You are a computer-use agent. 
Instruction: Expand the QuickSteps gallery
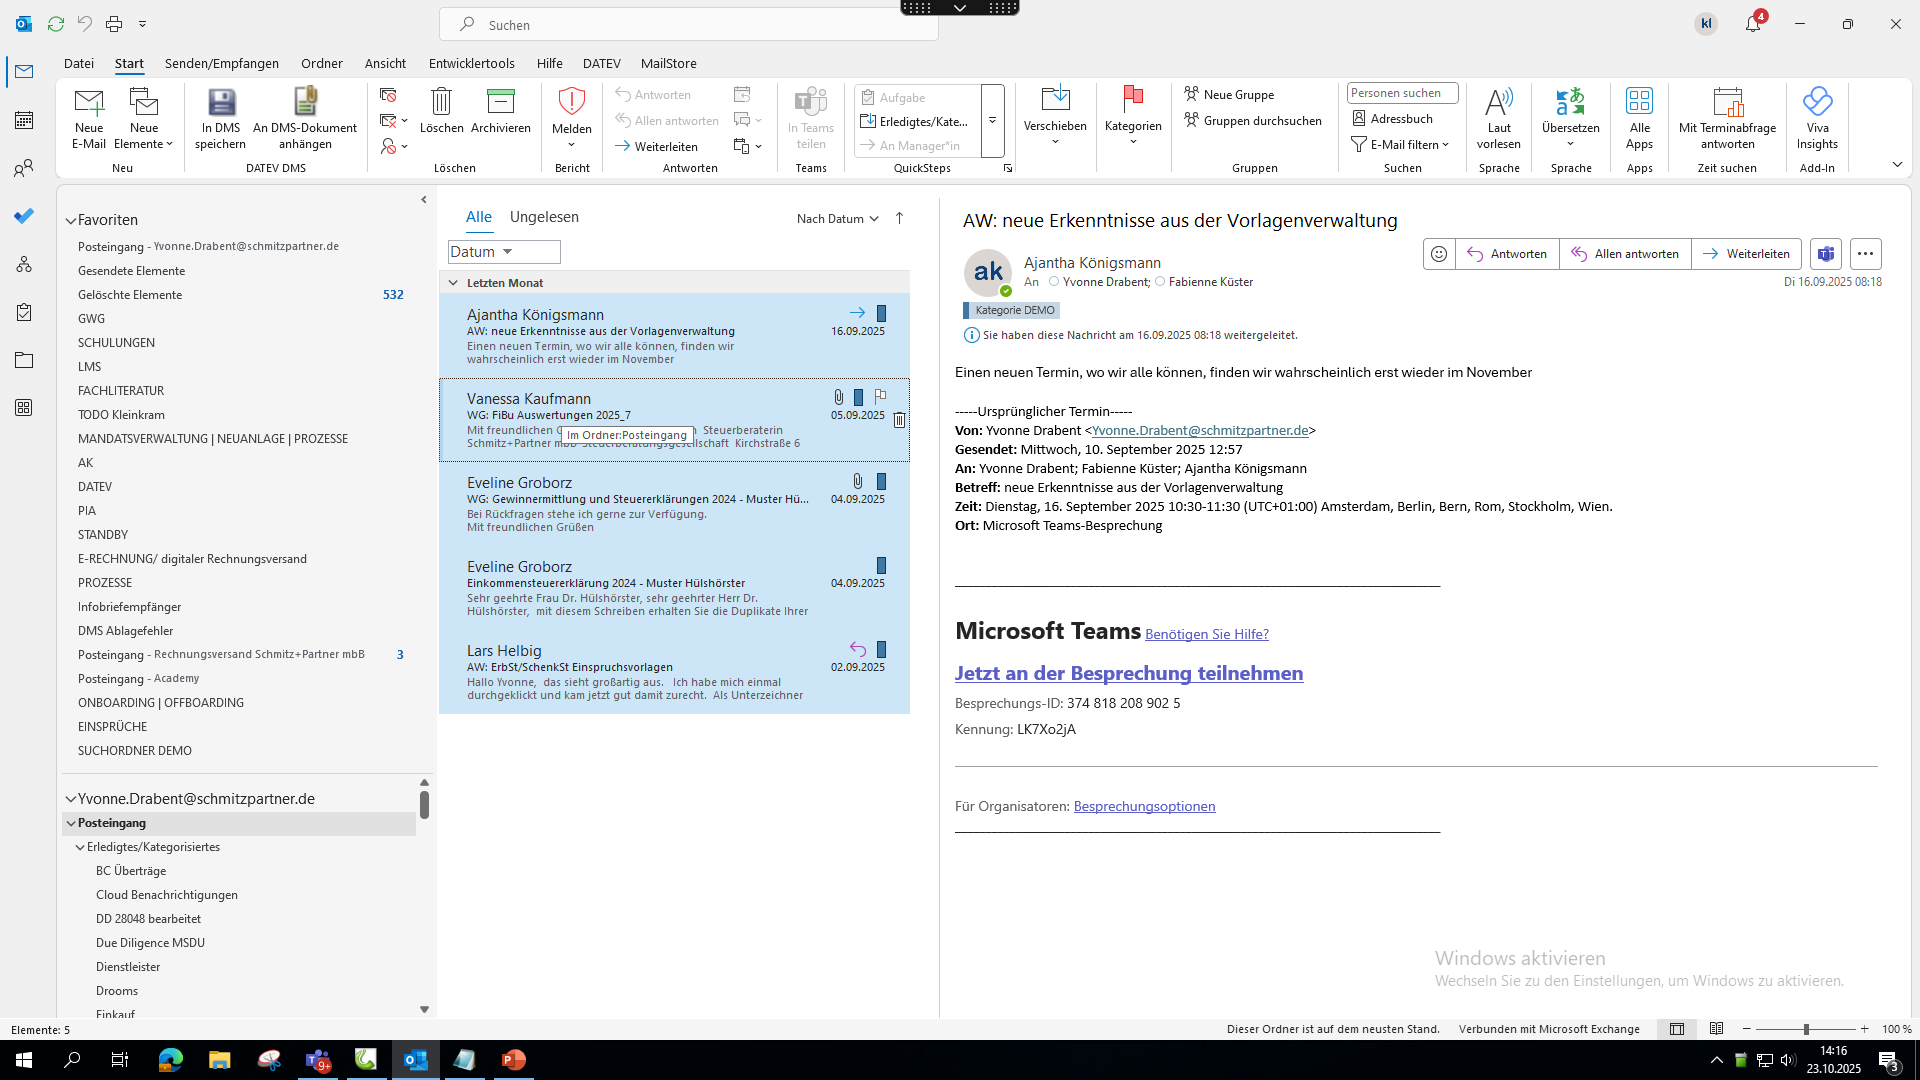pos(992,121)
